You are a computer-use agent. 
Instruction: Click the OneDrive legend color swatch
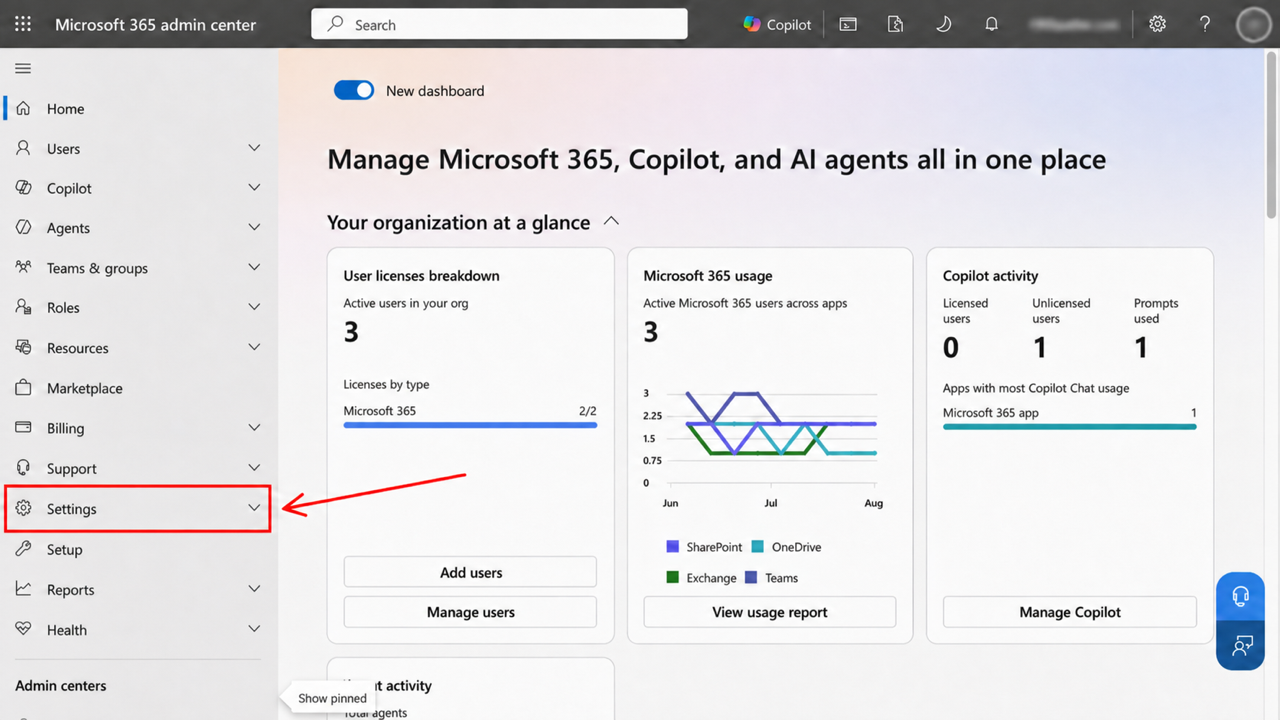758,547
